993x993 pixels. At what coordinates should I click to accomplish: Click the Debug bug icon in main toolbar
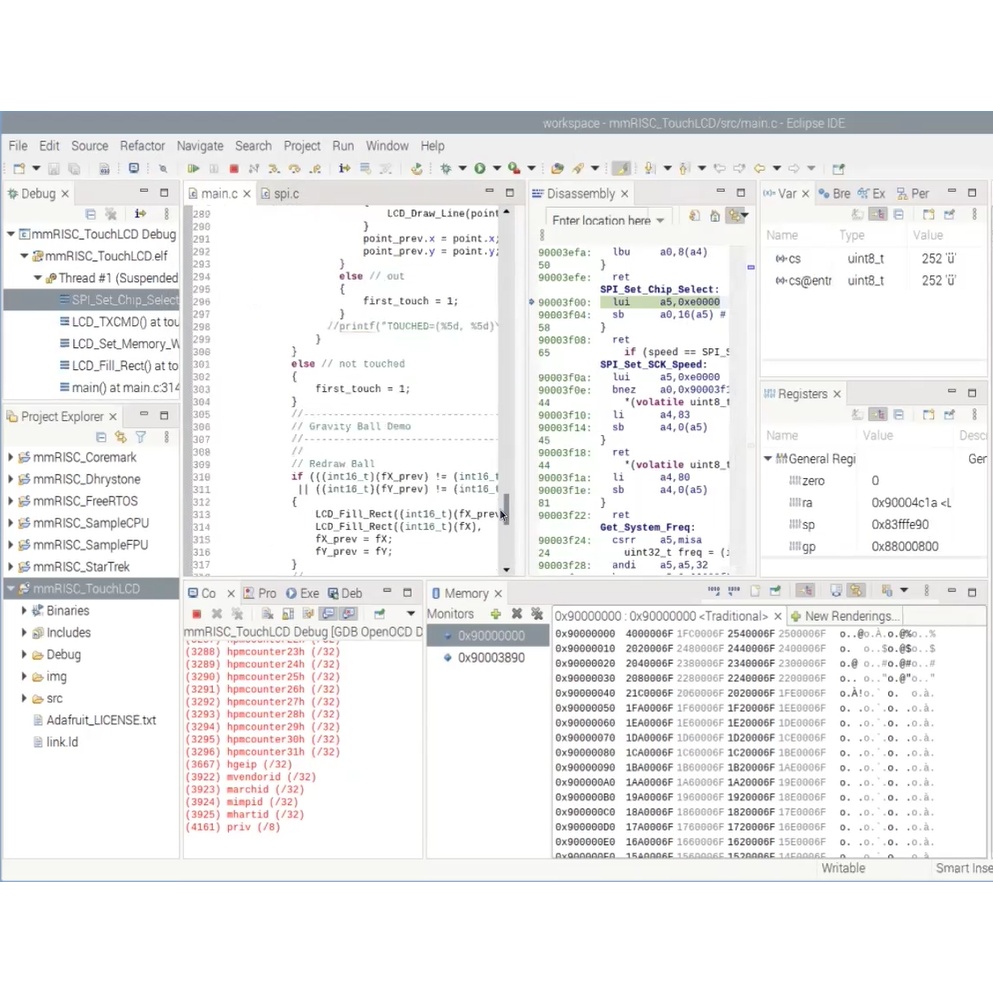pos(446,168)
